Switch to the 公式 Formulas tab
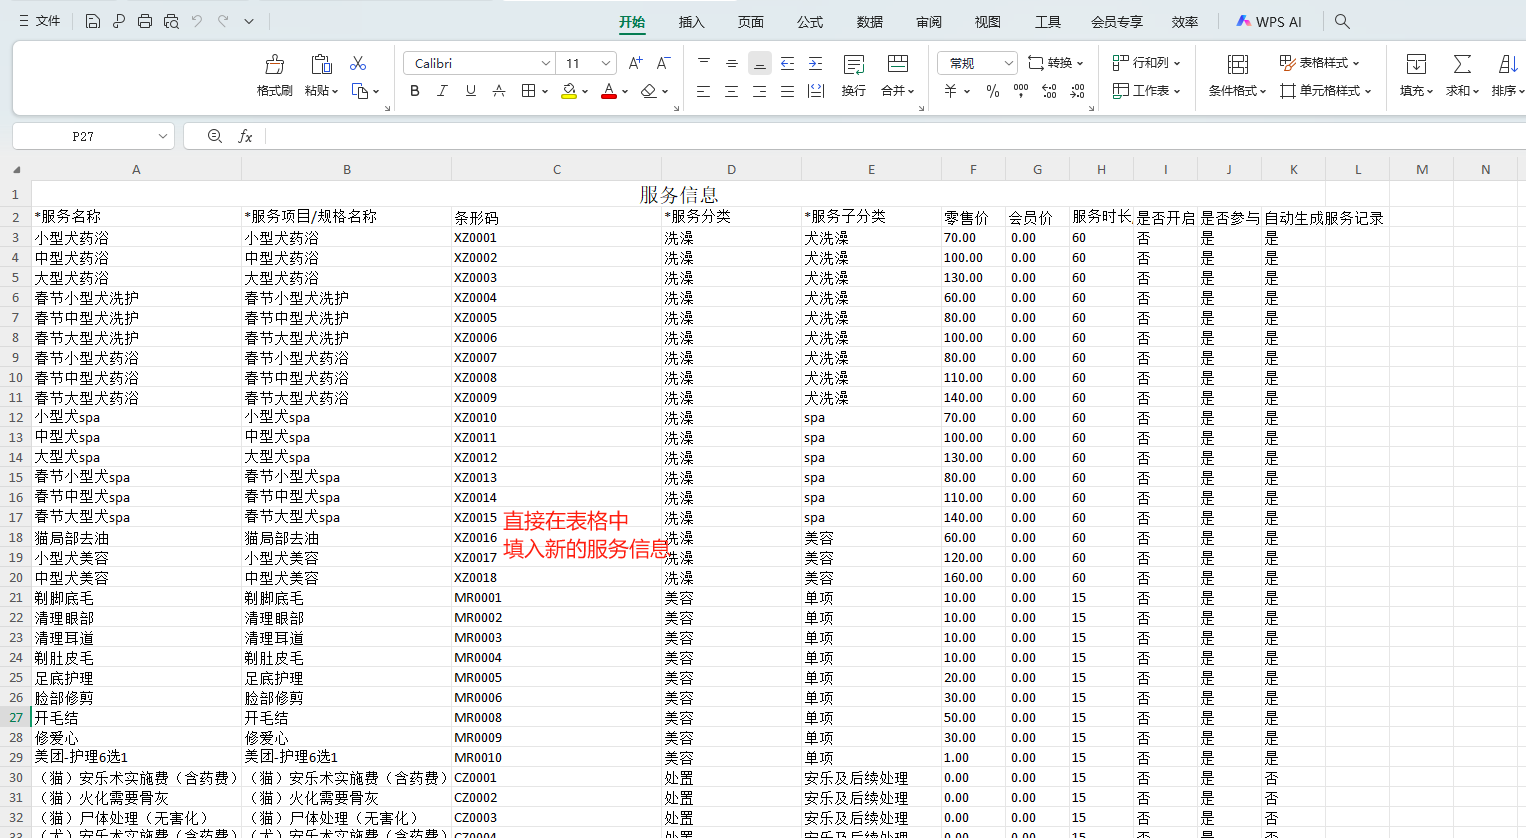The image size is (1526, 838). pos(810,22)
